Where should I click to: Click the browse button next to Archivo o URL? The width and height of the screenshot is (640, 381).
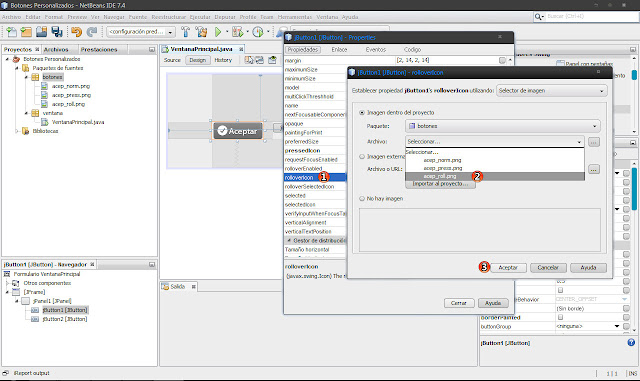tap(594, 169)
